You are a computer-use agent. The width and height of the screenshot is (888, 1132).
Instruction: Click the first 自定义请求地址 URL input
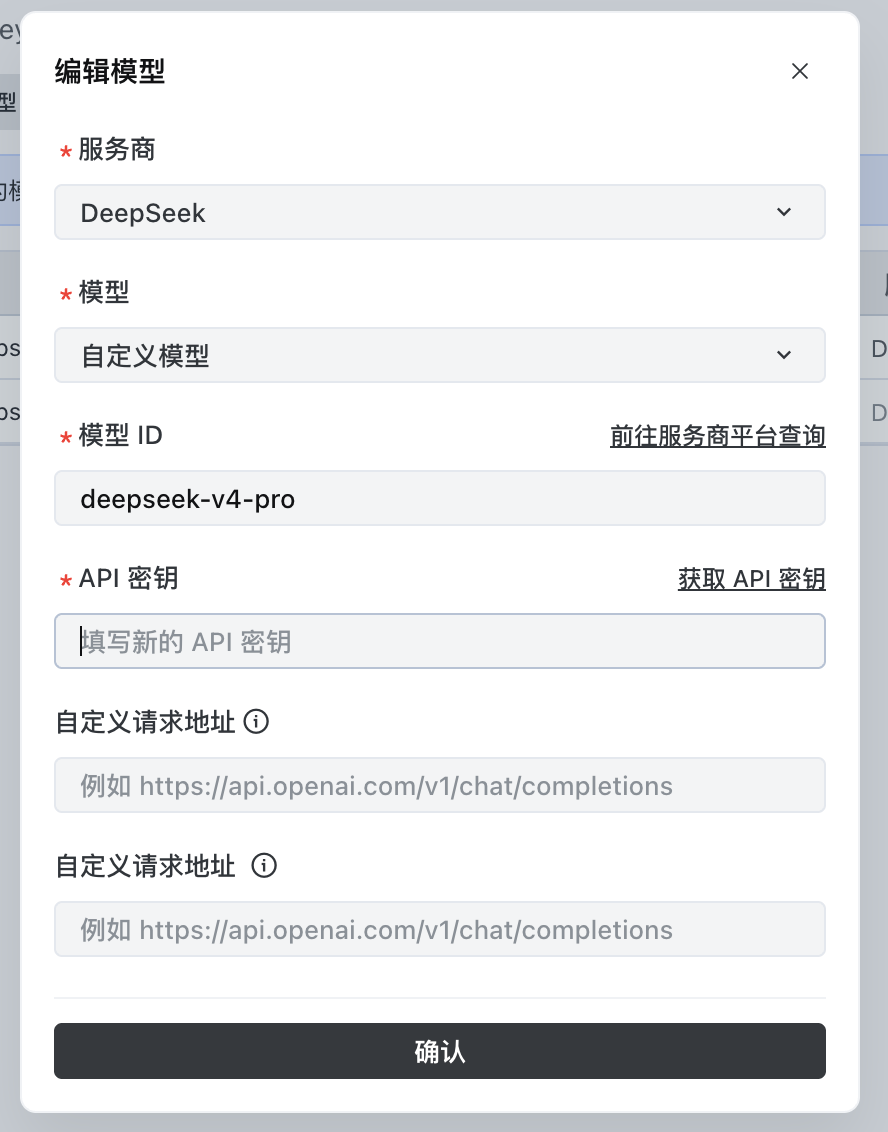pyautogui.click(x=440, y=785)
